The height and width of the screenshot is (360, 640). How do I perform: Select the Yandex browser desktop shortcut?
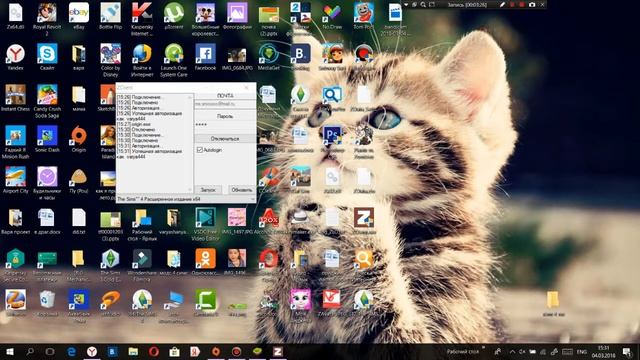pyautogui.click(x=16, y=57)
